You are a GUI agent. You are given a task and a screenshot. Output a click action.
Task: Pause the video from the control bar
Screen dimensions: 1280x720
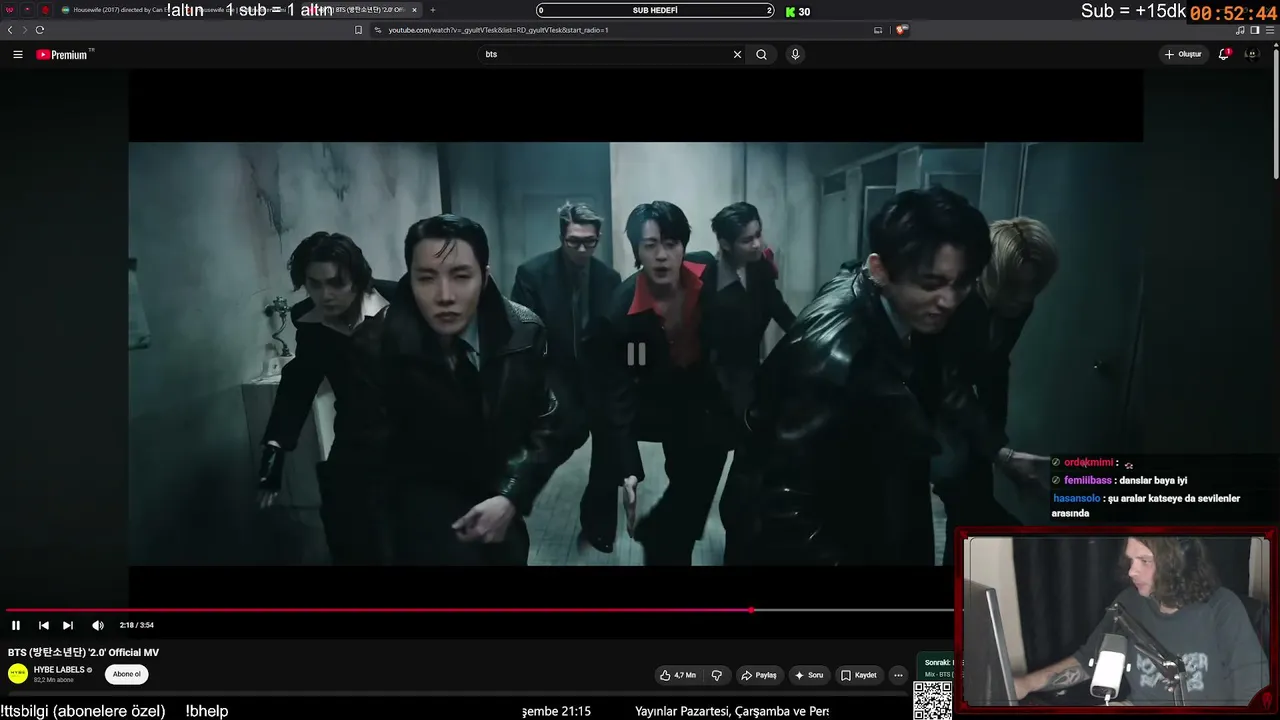tap(16, 625)
